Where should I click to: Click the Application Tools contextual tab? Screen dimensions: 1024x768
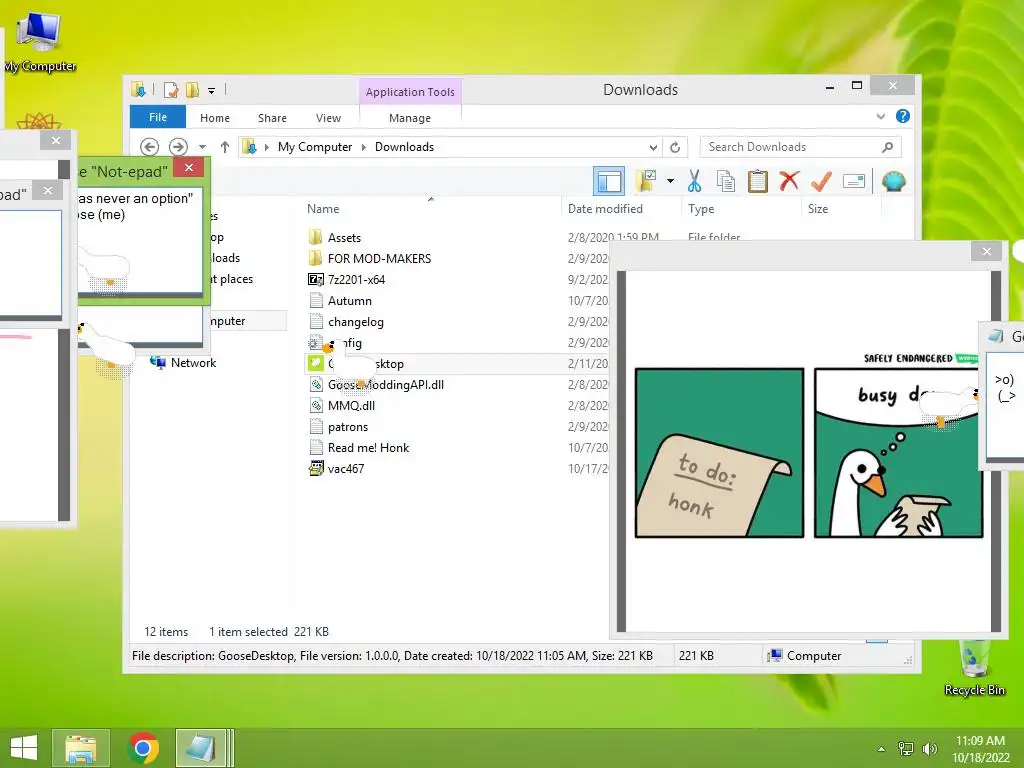pos(410,92)
